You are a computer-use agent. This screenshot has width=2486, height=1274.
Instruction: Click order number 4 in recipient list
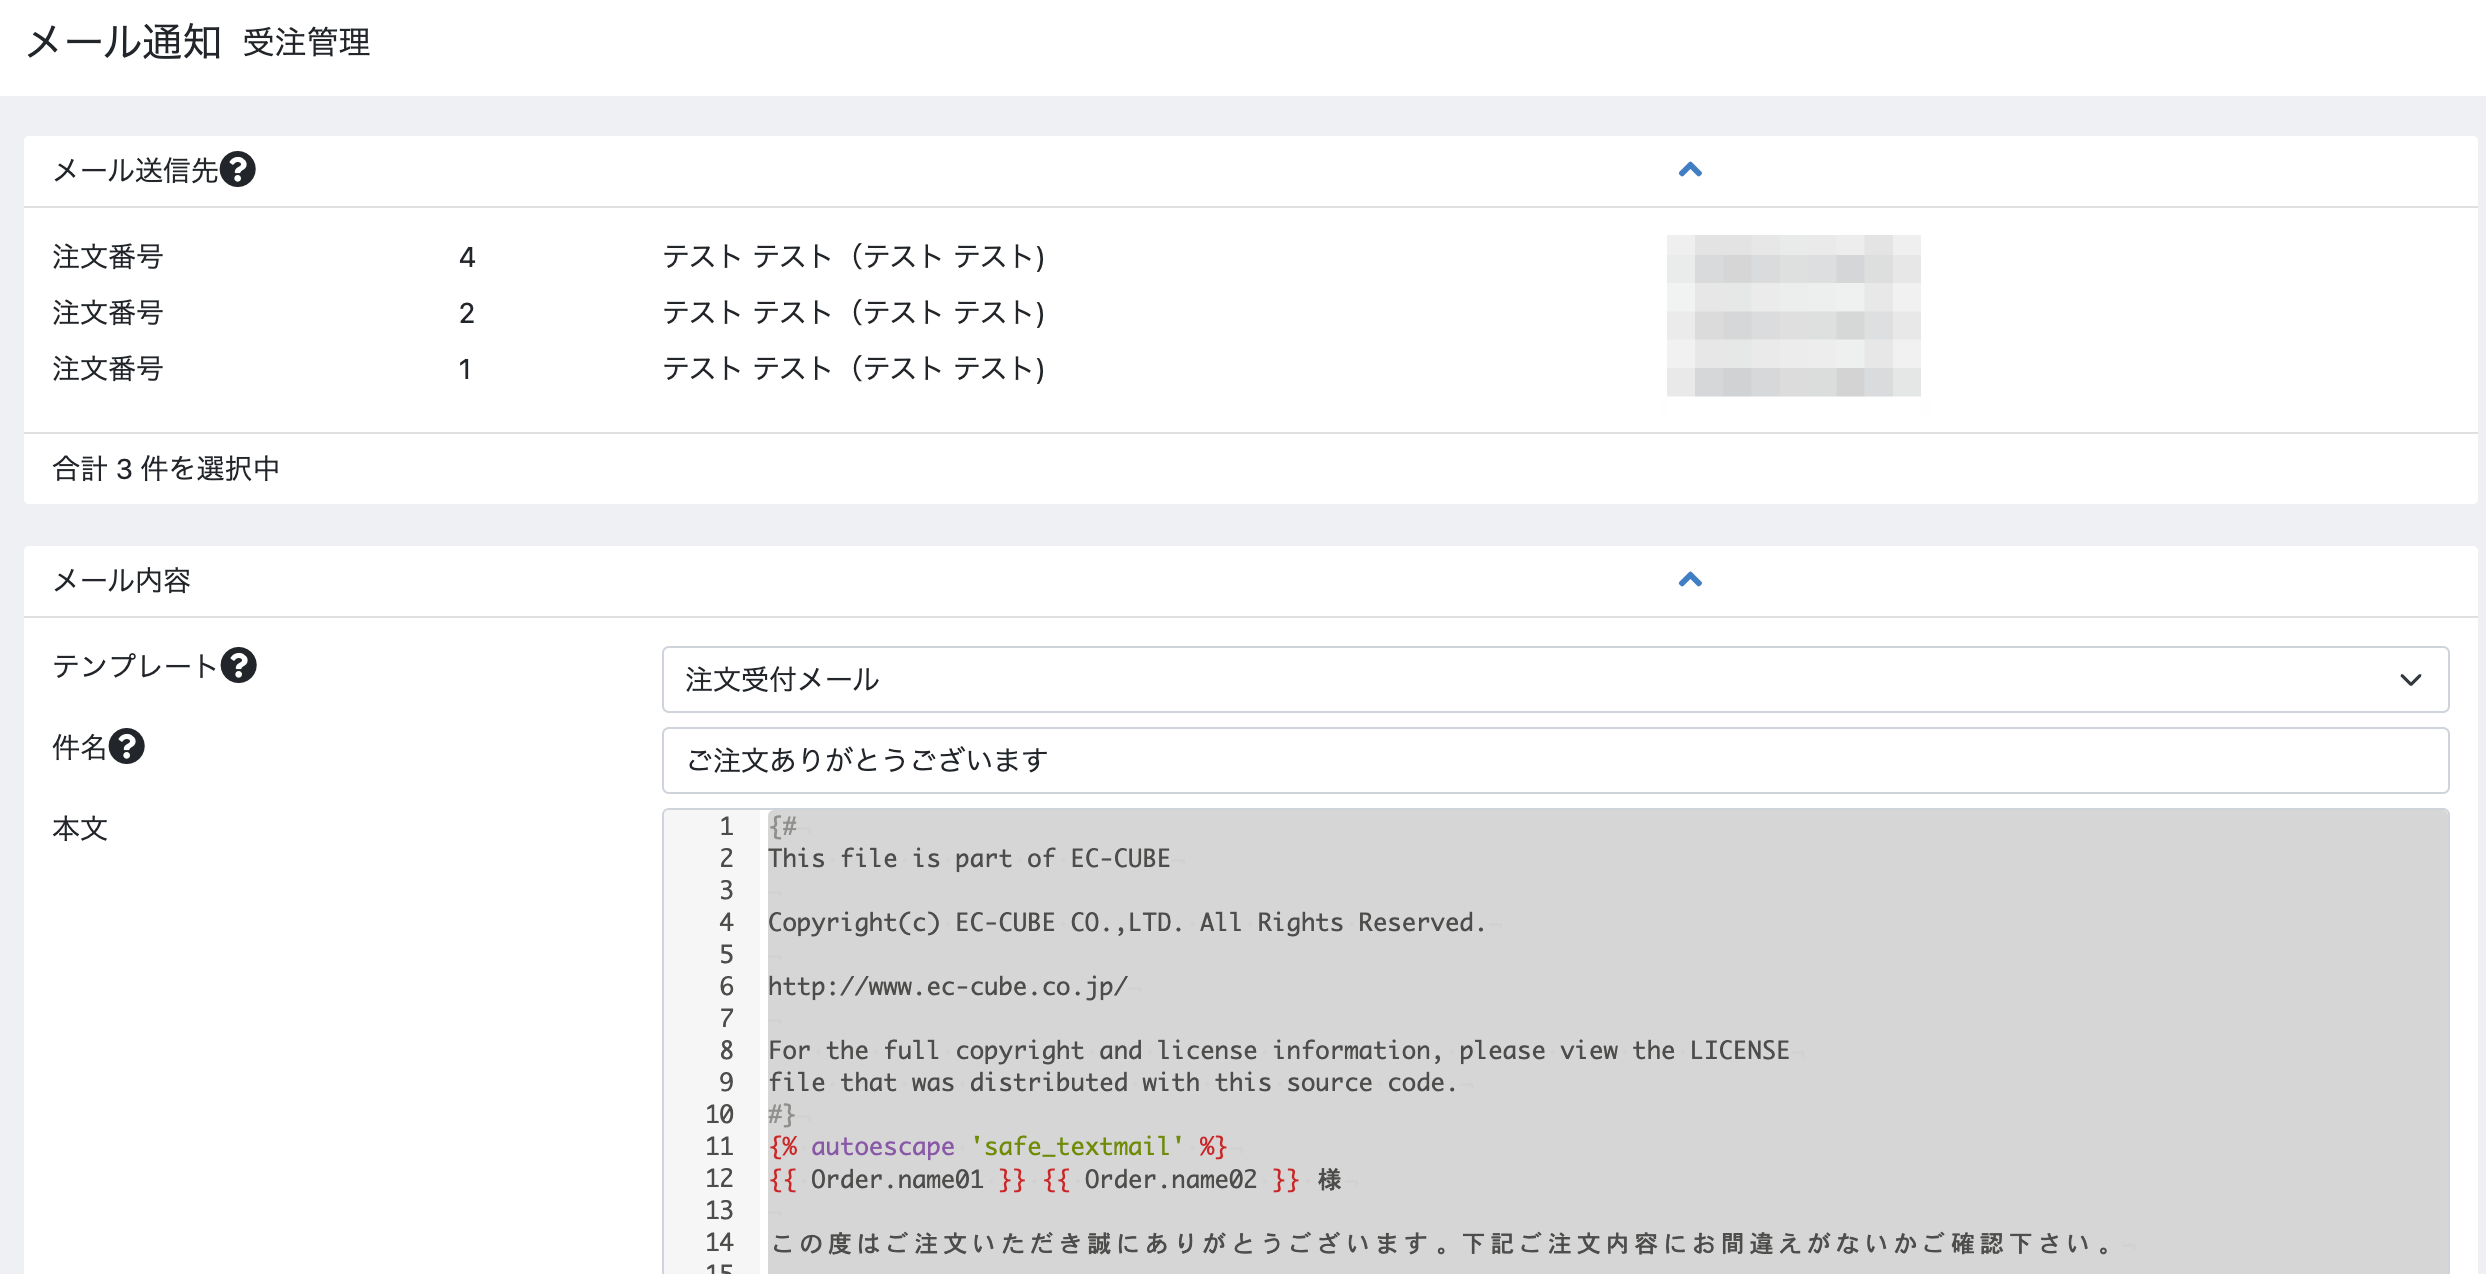click(467, 257)
